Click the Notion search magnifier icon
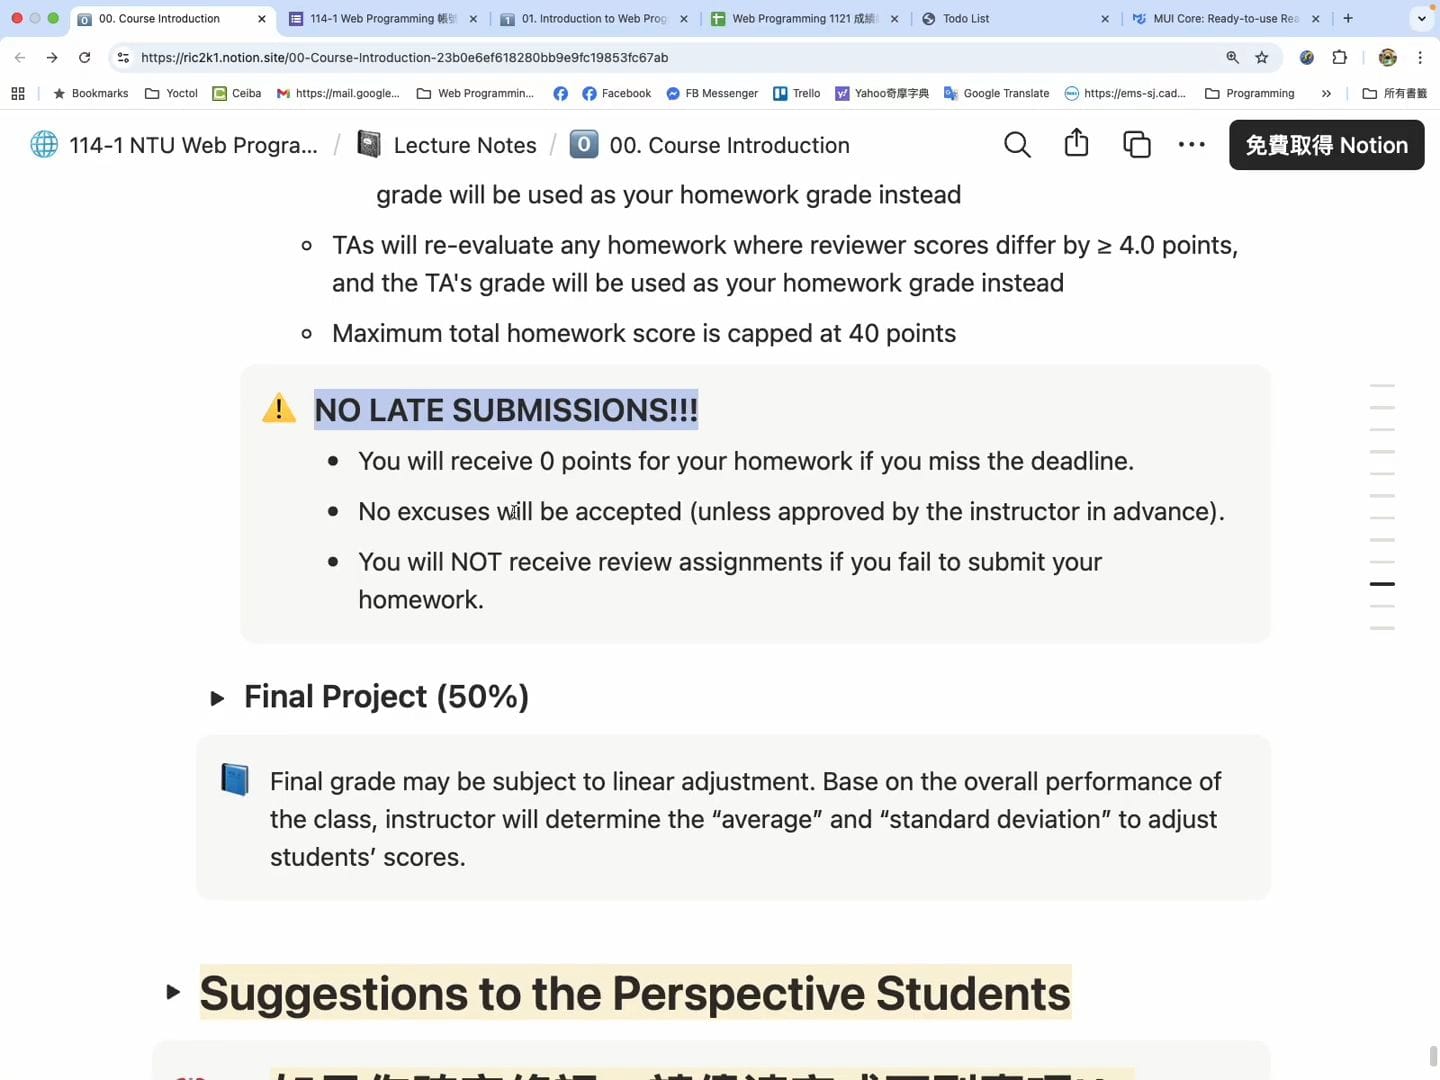This screenshot has width=1440, height=1080. (x=1017, y=145)
